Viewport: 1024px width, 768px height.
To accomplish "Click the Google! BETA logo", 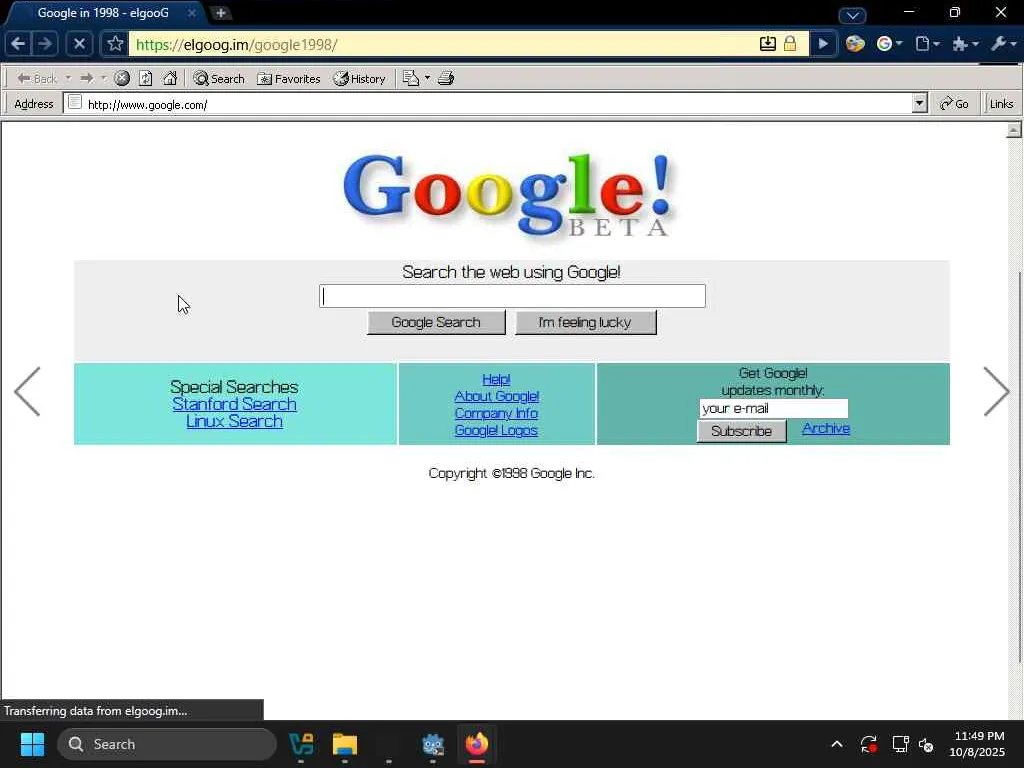I will (510, 195).
